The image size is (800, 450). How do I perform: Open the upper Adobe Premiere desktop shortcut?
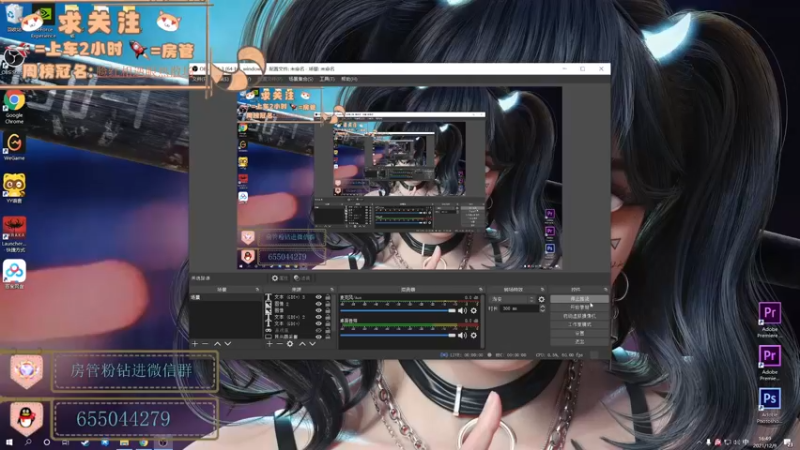click(769, 320)
